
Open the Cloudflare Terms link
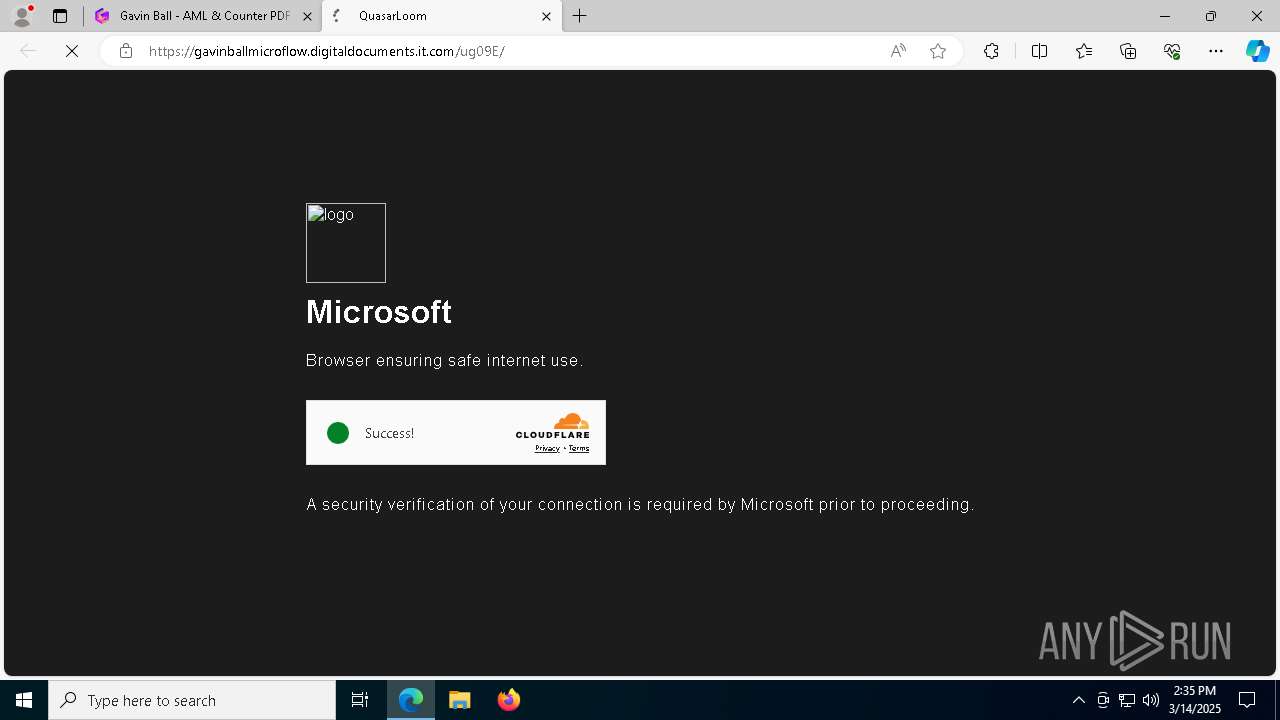click(x=579, y=448)
